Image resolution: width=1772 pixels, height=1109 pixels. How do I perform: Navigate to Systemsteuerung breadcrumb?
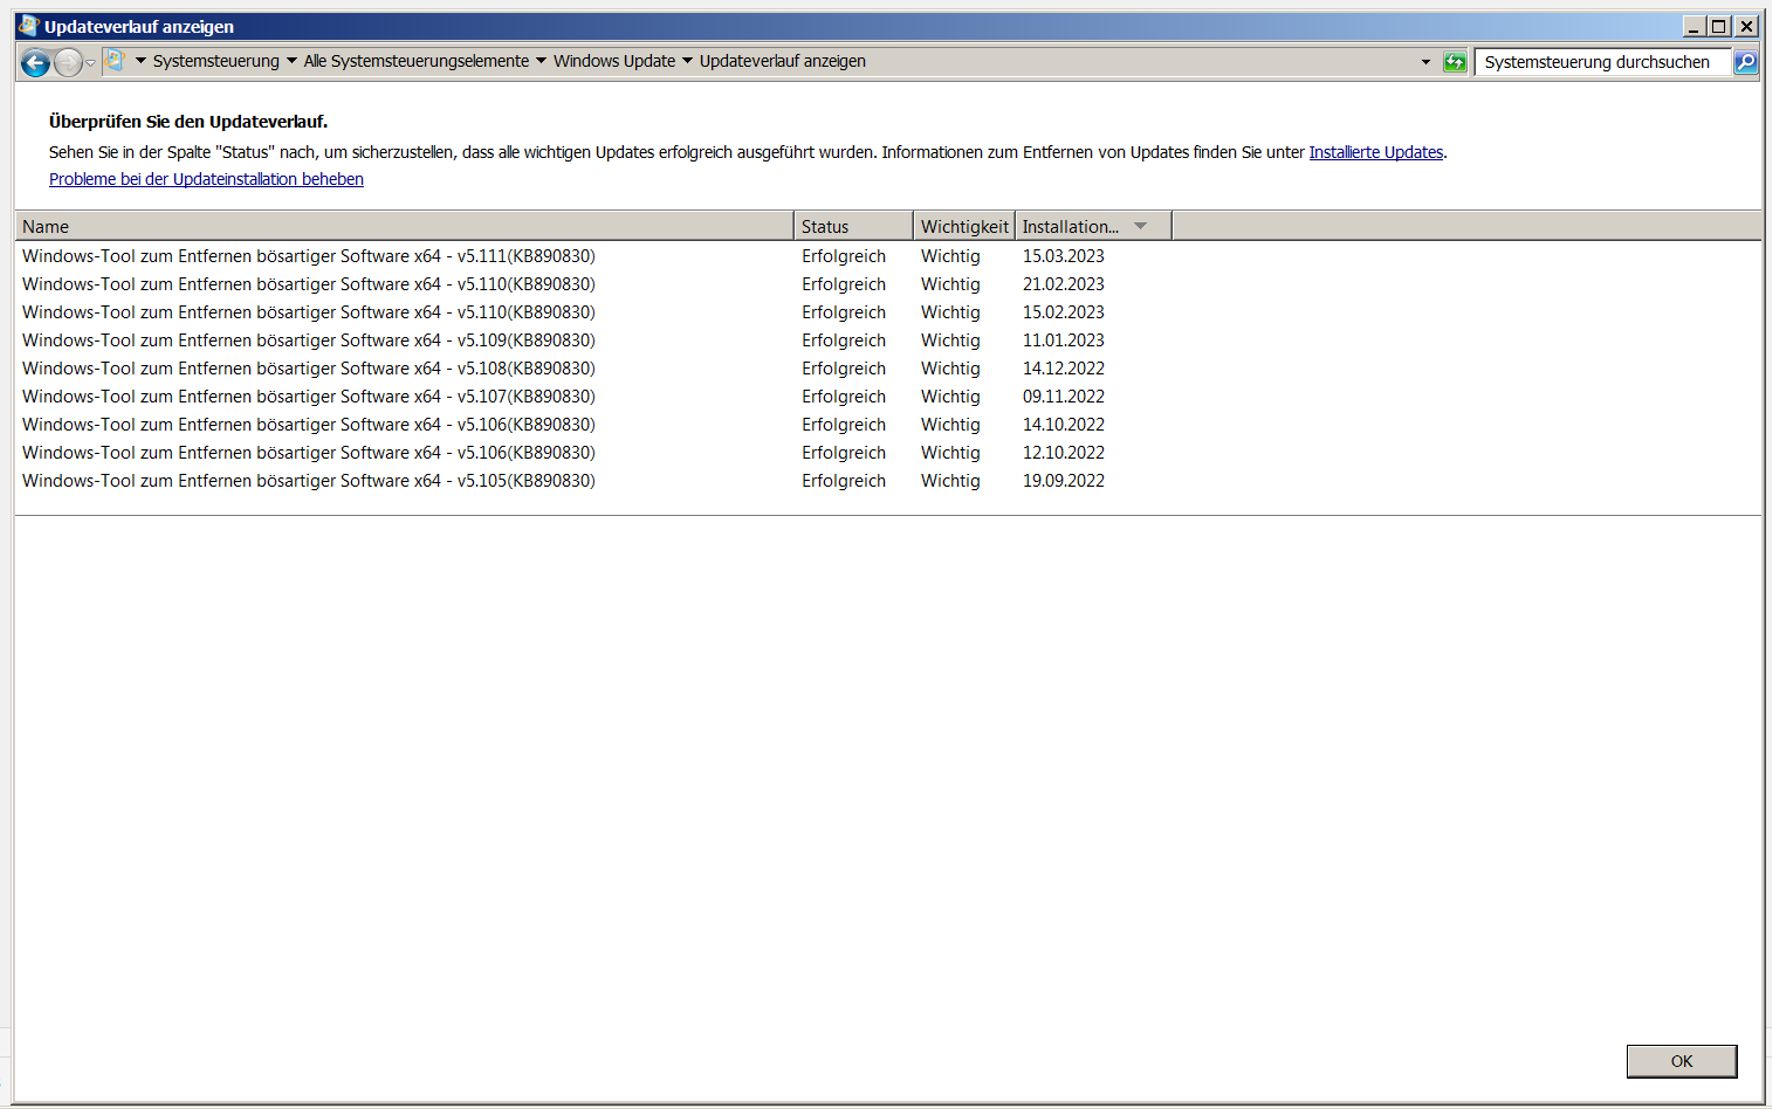click(x=216, y=61)
